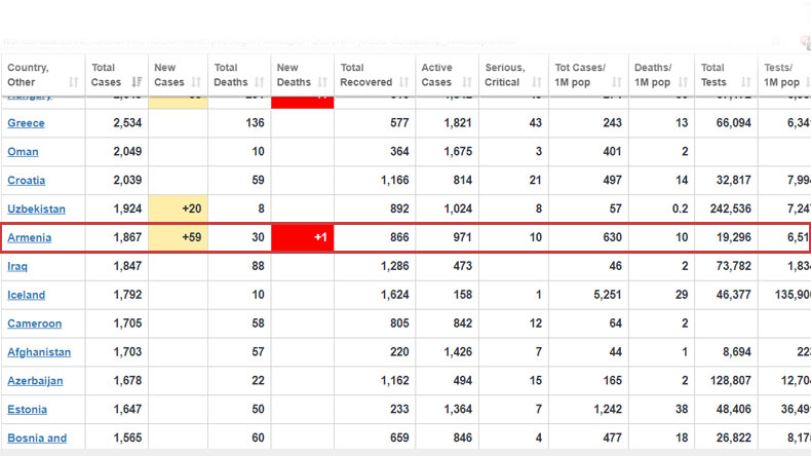Screen dimensions: 811x456
Task: Sort by Serious, Critical column icon
Action: click(x=537, y=82)
